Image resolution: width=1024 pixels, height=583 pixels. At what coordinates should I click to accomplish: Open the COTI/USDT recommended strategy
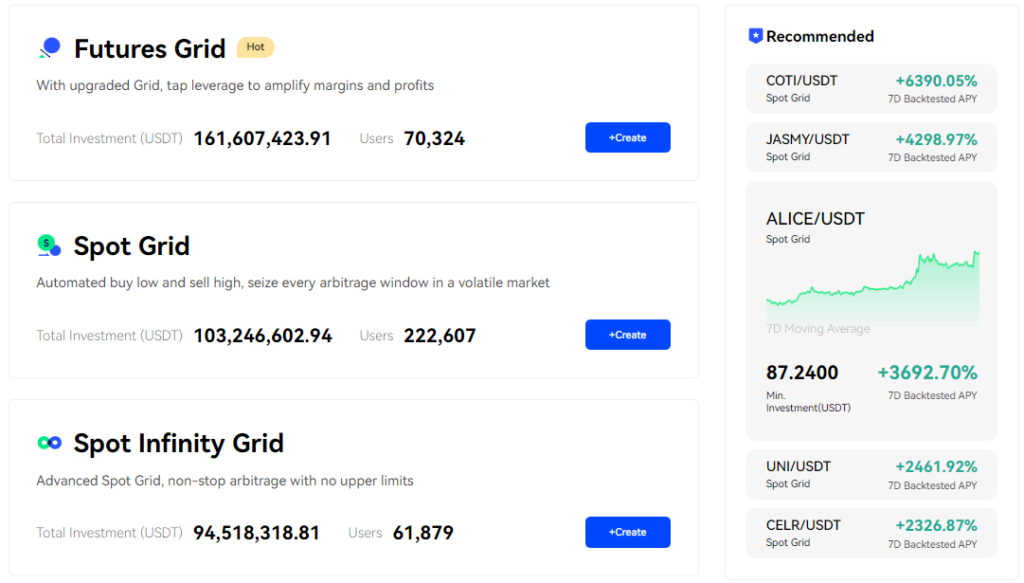[x=870, y=88]
